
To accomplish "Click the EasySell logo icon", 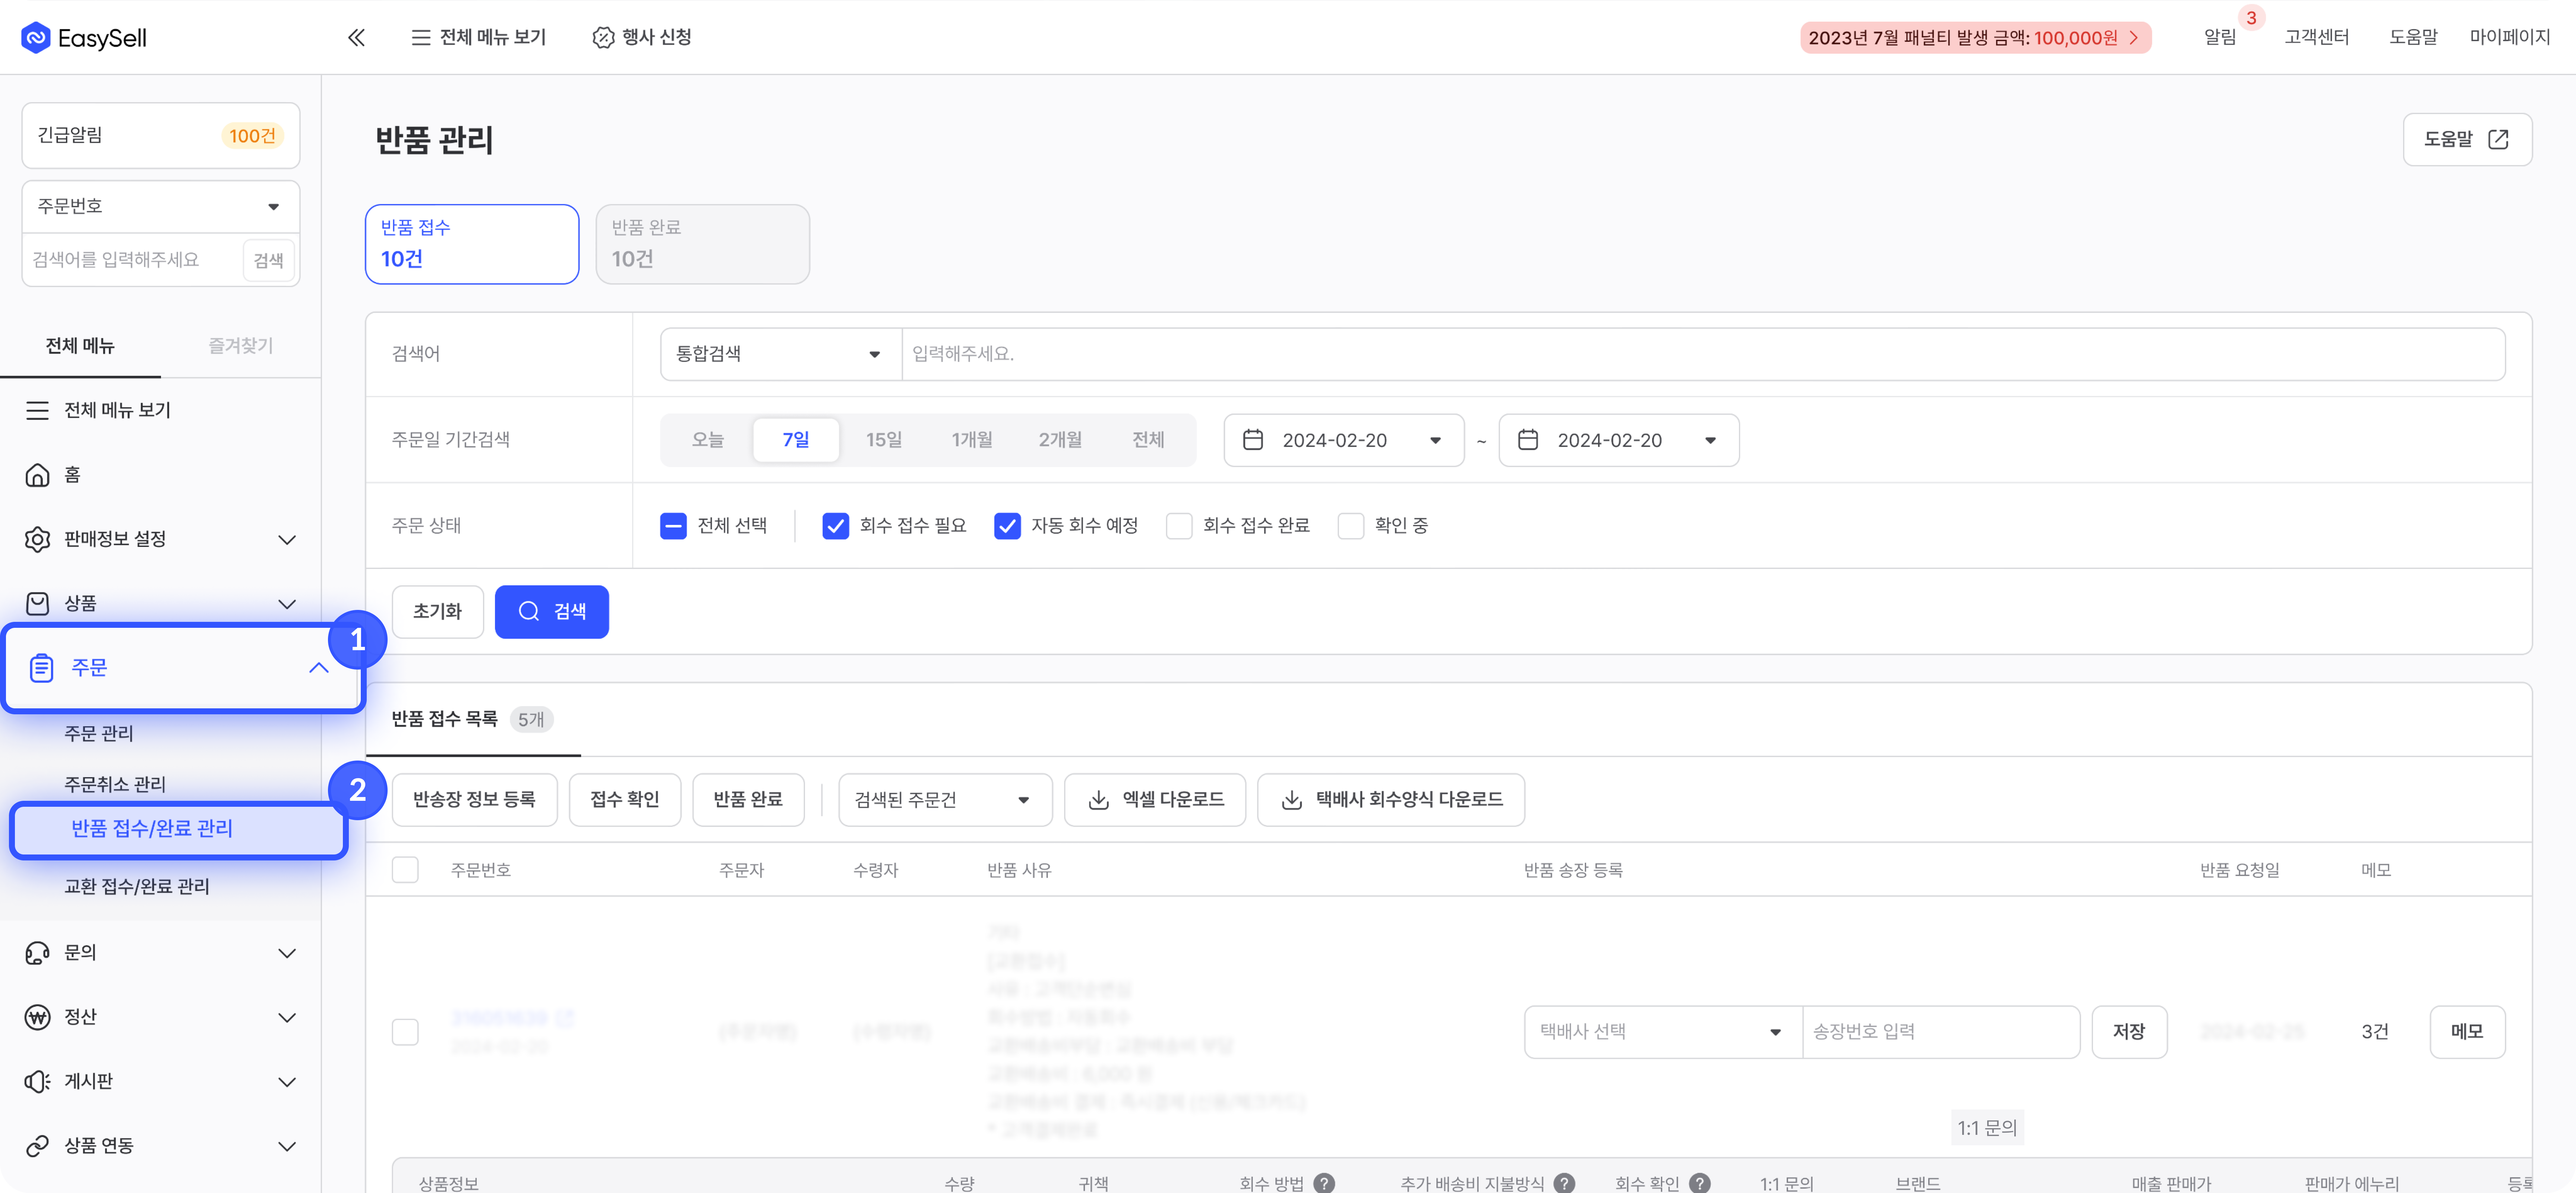I will (x=36, y=37).
